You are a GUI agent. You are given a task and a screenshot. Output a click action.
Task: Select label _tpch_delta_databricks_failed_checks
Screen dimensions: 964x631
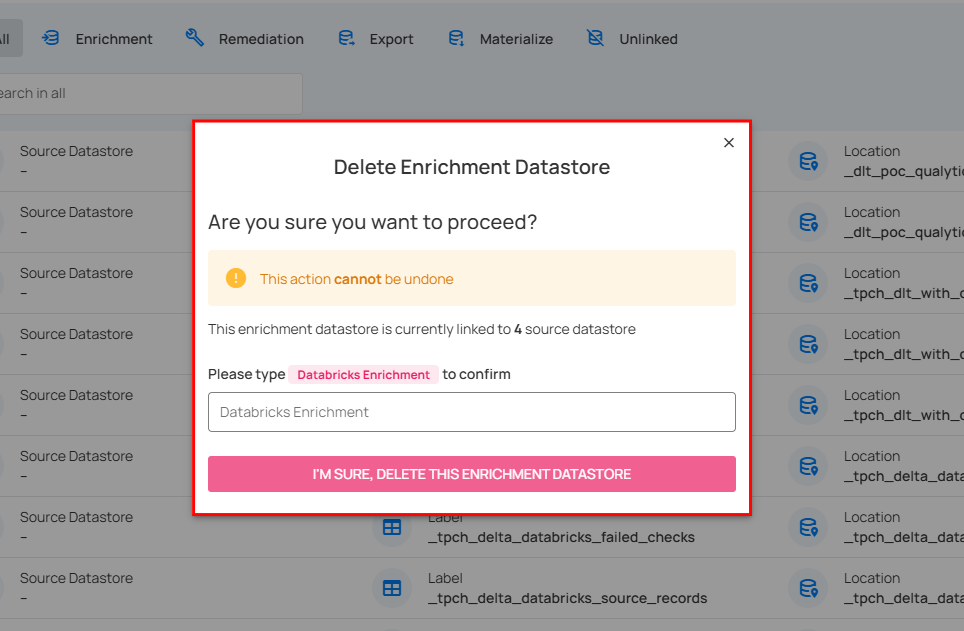[561, 537]
